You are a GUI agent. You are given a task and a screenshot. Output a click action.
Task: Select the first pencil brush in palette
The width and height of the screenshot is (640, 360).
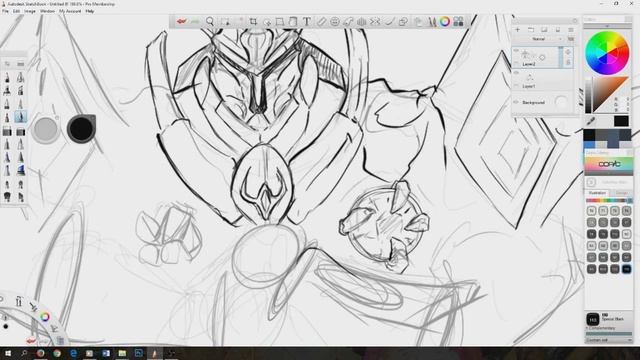[x=7, y=78]
